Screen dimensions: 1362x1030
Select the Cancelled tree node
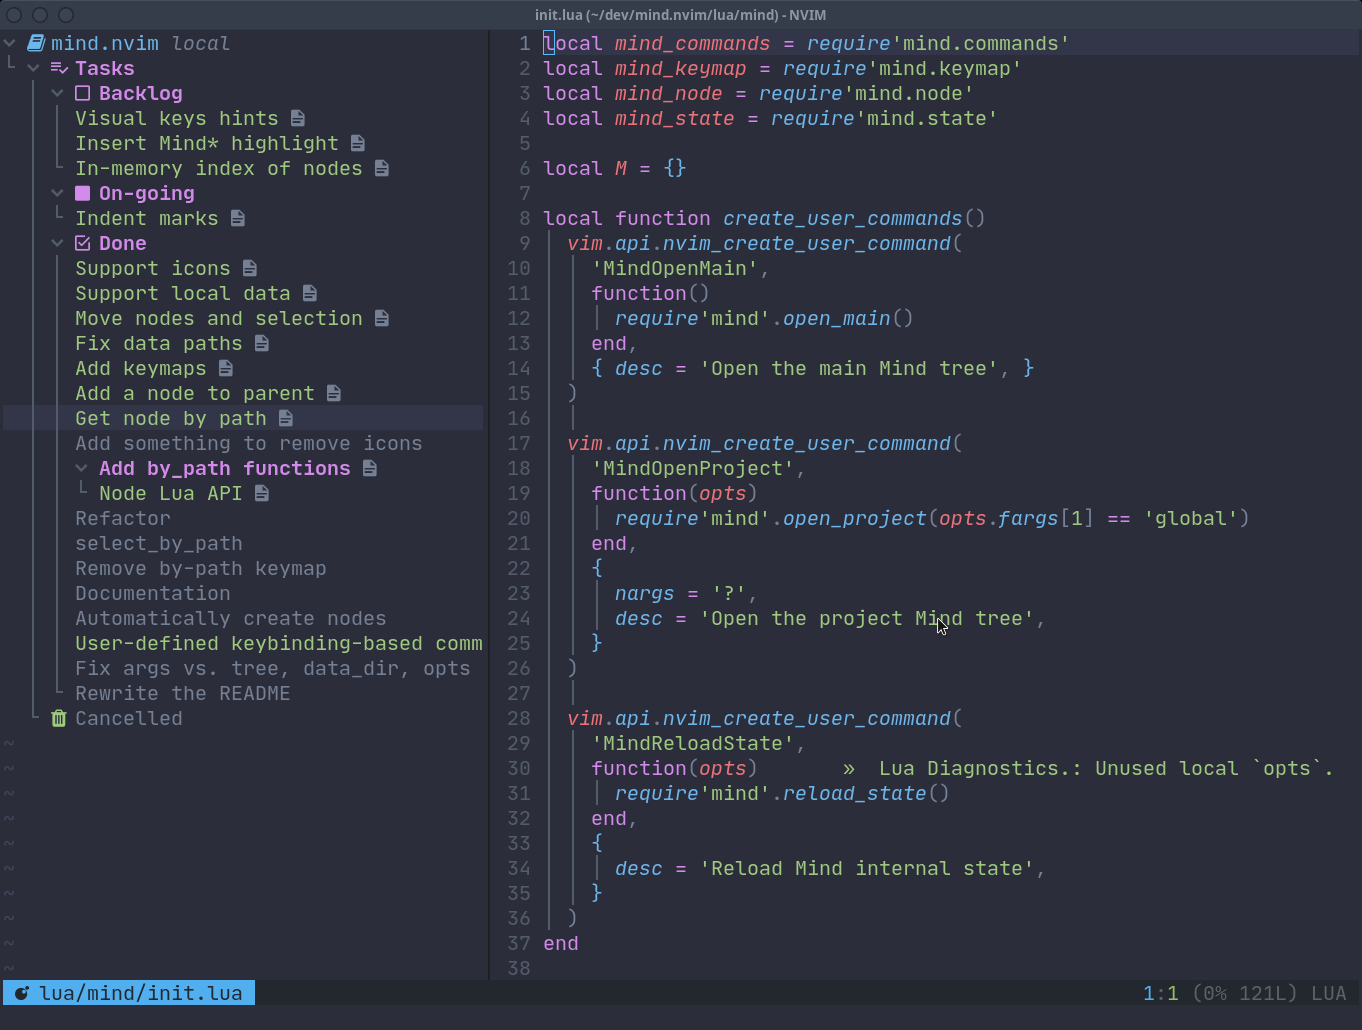129,718
